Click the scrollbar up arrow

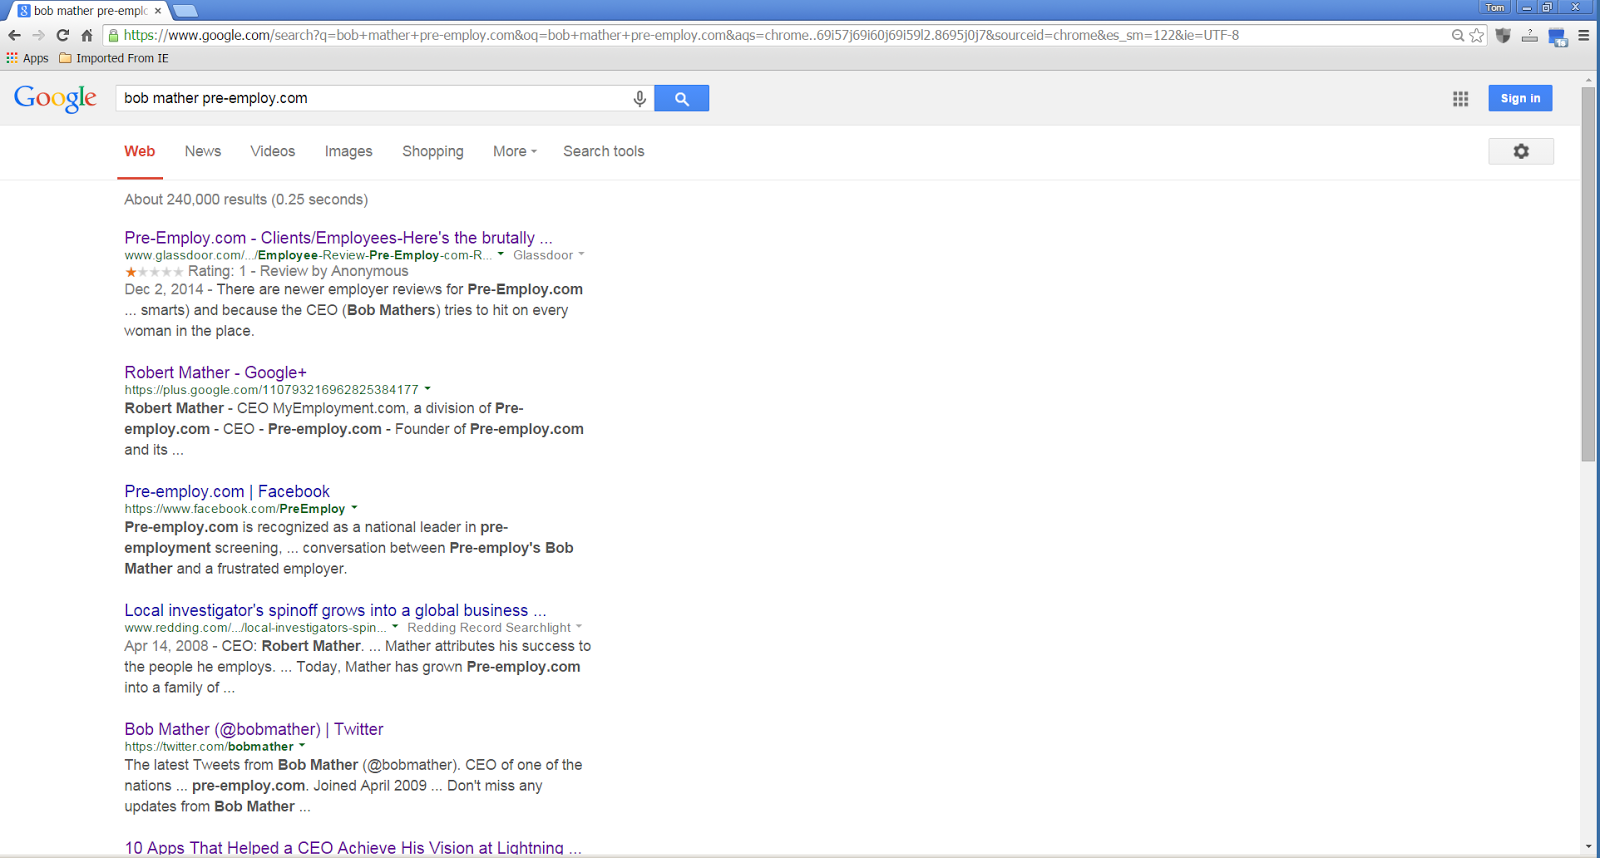coord(1588,79)
